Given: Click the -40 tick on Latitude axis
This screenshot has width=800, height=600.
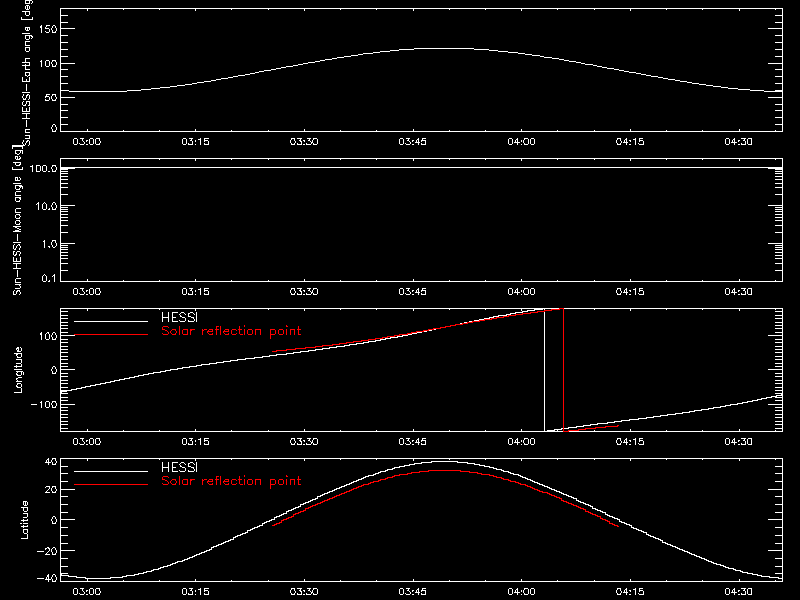Looking at the screenshot, I should (x=47, y=579).
